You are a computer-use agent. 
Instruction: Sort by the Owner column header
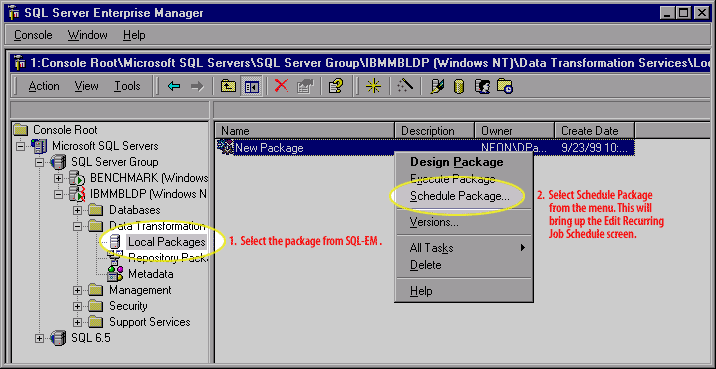[515, 131]
